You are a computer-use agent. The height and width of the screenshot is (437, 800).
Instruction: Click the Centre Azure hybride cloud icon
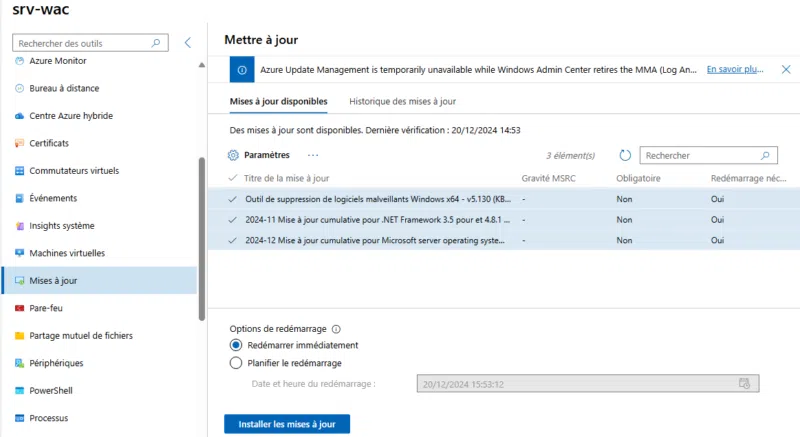(19, 116)
